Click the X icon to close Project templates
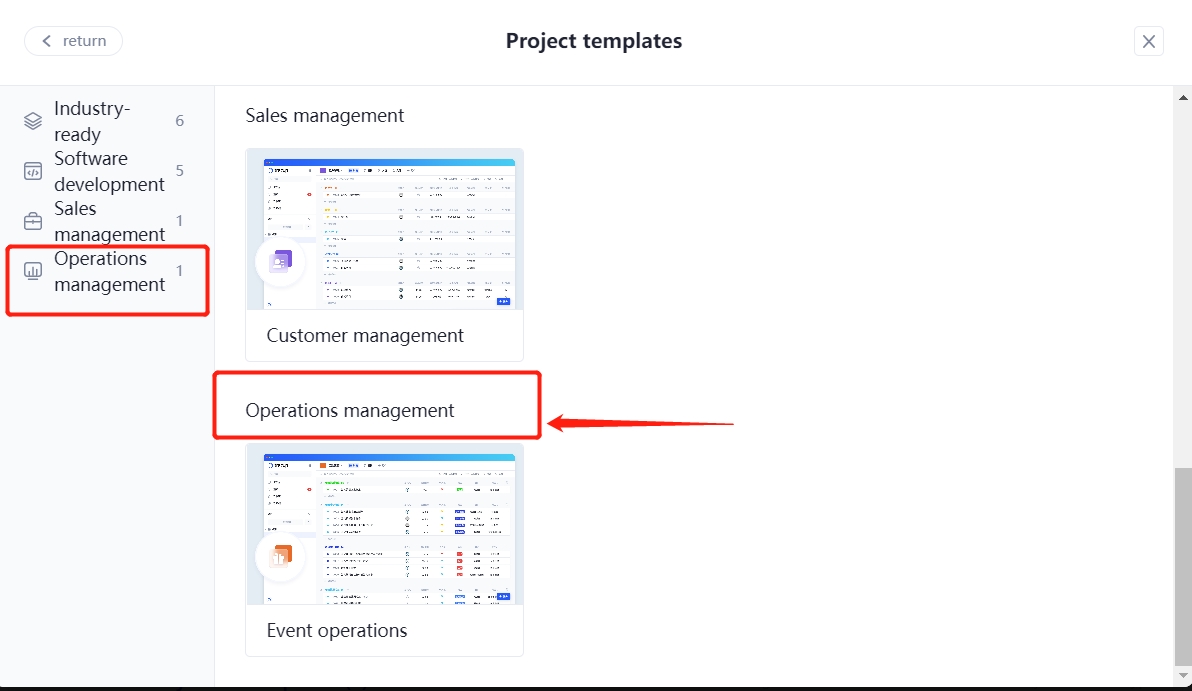The image size is (1192, 691). click(x=1148, y=41)
